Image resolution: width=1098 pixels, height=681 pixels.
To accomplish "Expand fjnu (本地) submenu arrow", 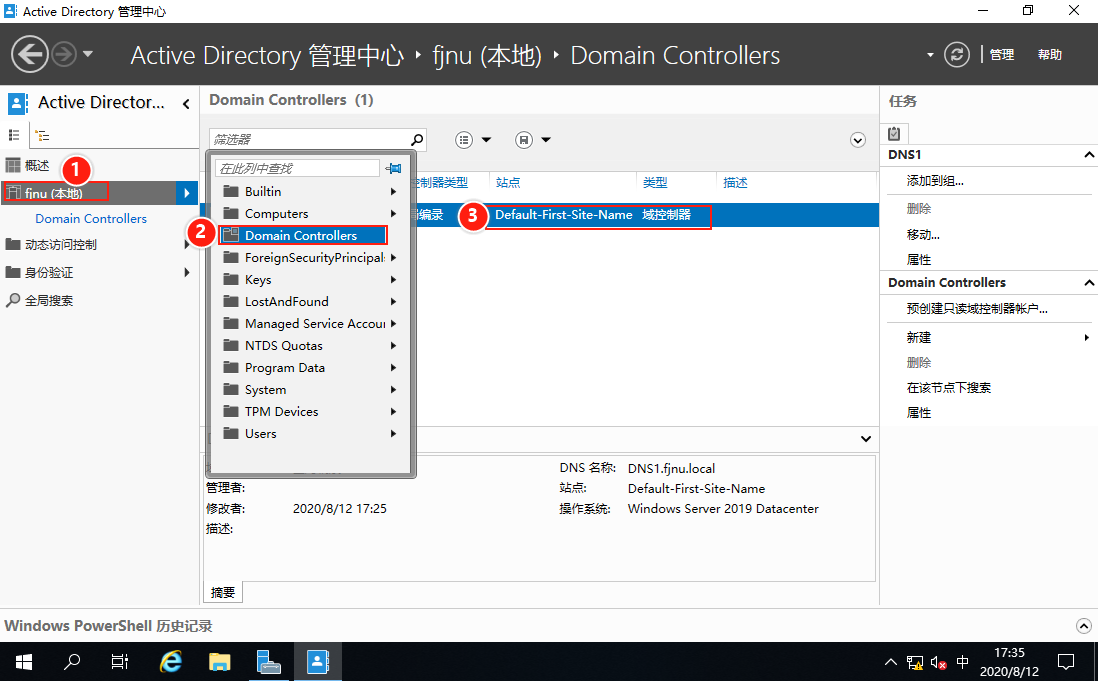I will (x=186, y=192).
